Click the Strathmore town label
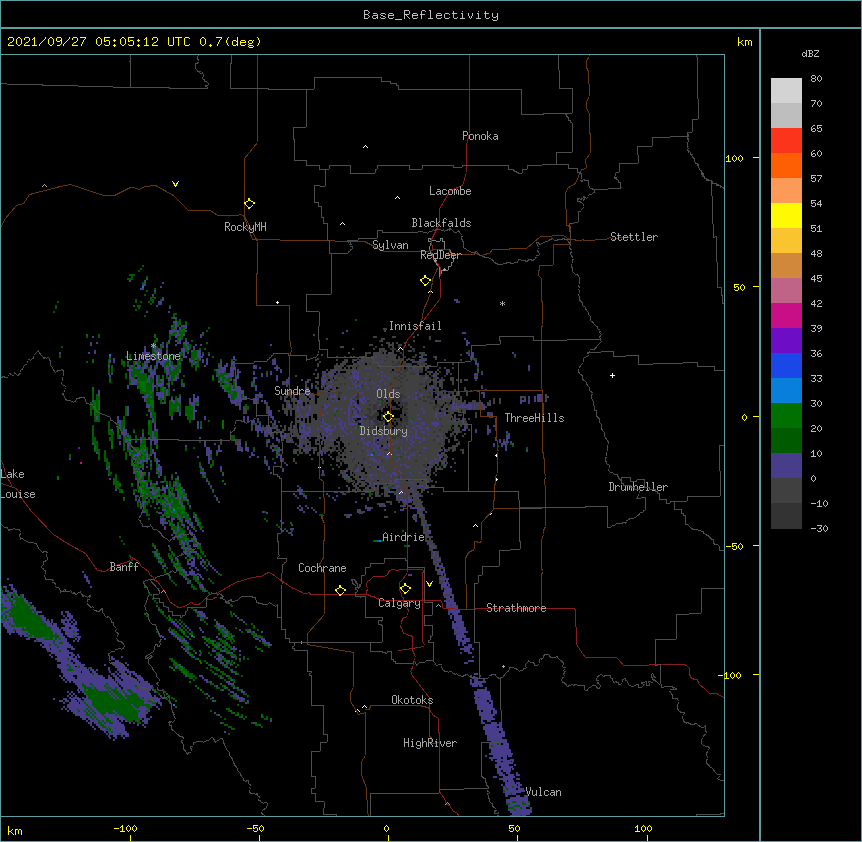The image size is (862, 842). click(516, 608)
